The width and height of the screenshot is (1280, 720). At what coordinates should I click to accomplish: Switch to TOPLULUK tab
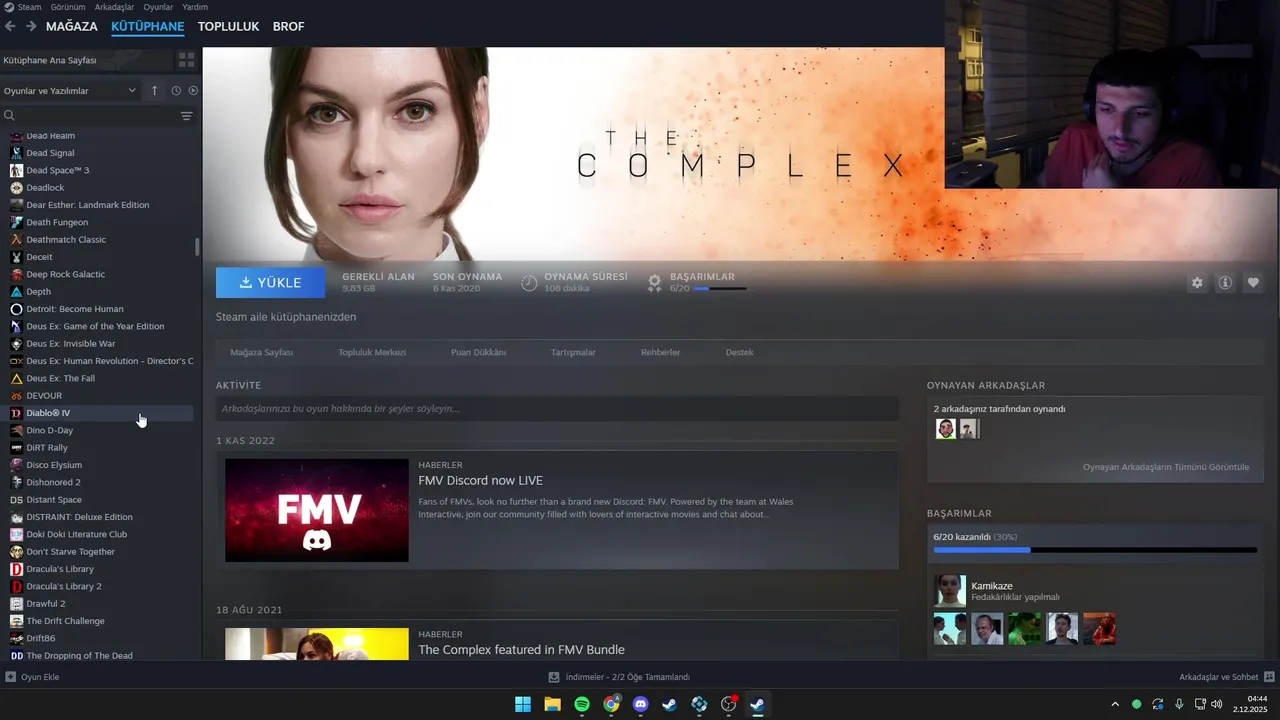(x=228, y=26)
